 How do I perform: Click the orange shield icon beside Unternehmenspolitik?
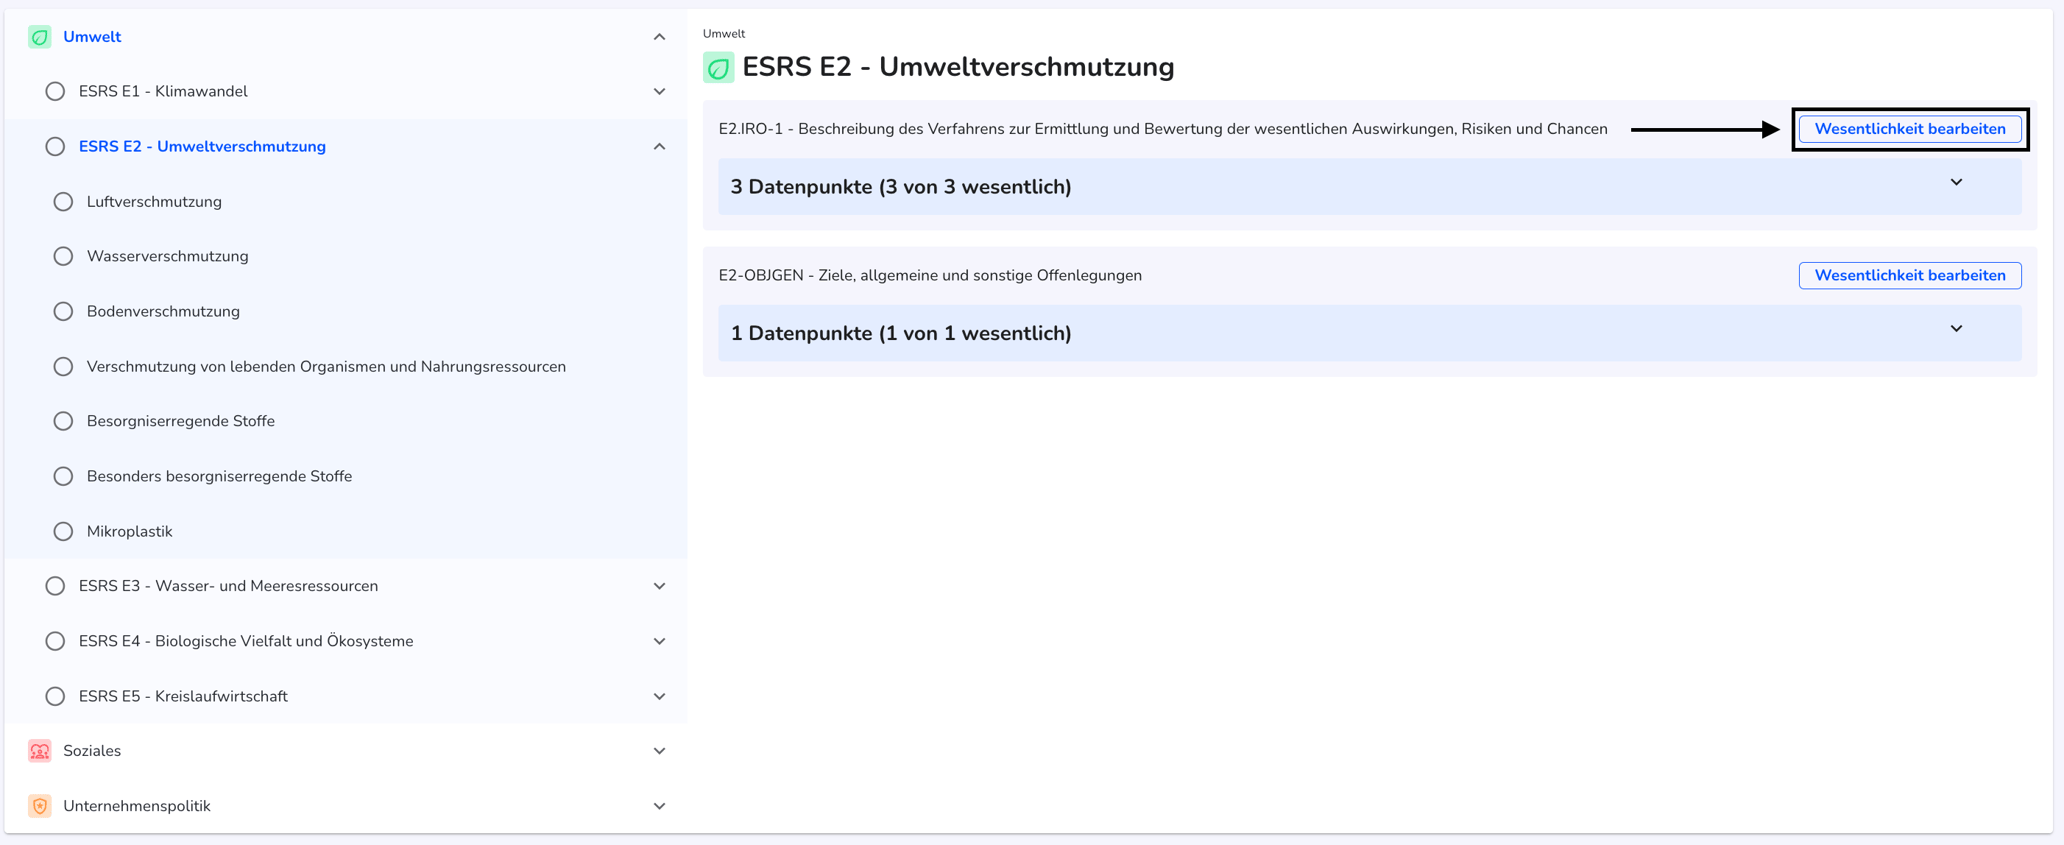(40, 806)
